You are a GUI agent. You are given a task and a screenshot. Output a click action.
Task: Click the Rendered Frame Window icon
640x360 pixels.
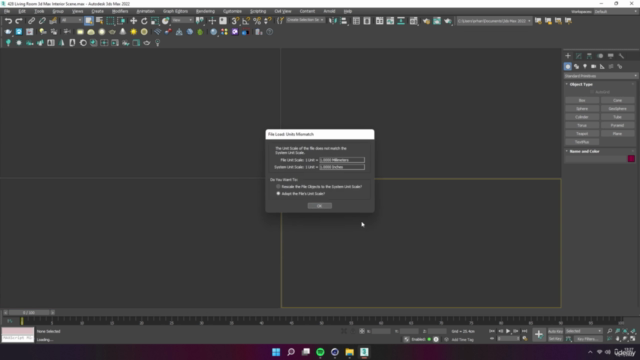(437, 21)
